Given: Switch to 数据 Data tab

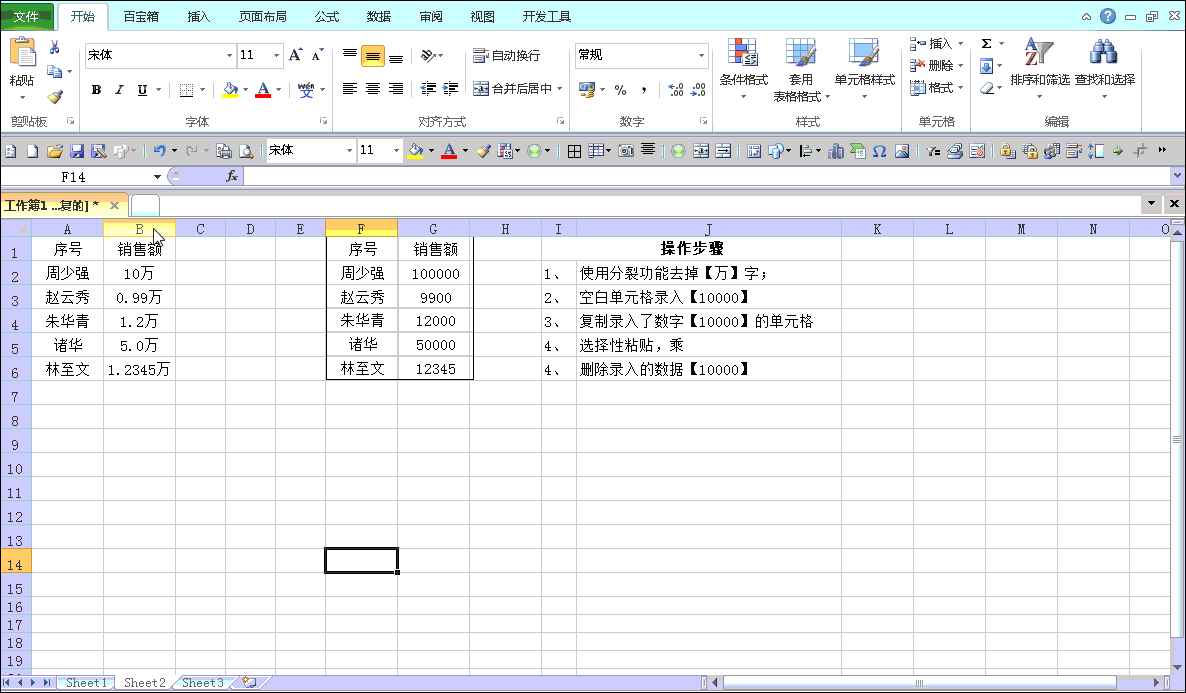Looking at the screenshot, I should coord(378,16).
